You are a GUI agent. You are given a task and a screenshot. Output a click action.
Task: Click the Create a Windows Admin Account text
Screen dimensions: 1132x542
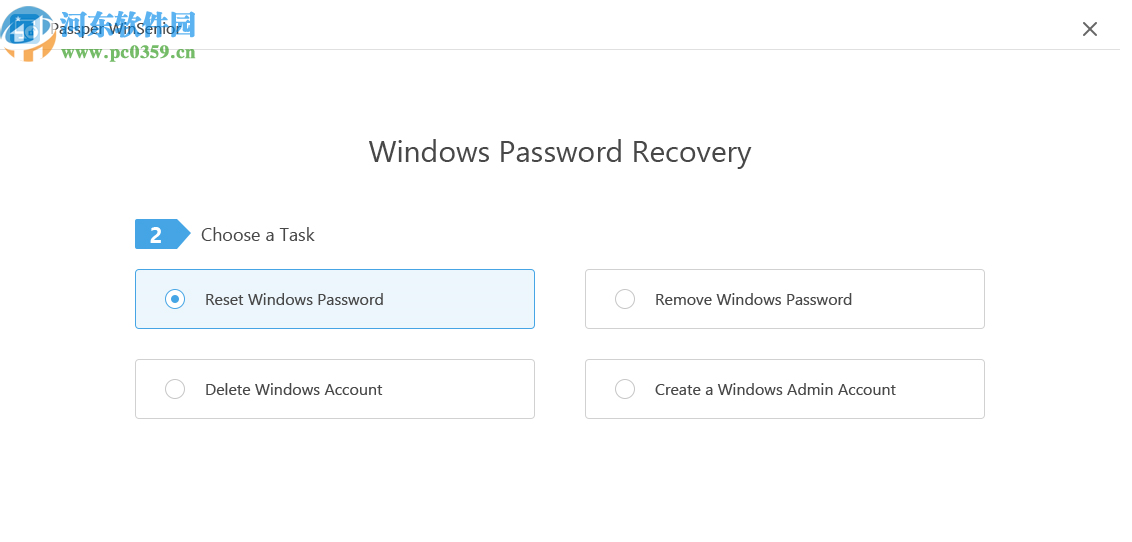775,389
